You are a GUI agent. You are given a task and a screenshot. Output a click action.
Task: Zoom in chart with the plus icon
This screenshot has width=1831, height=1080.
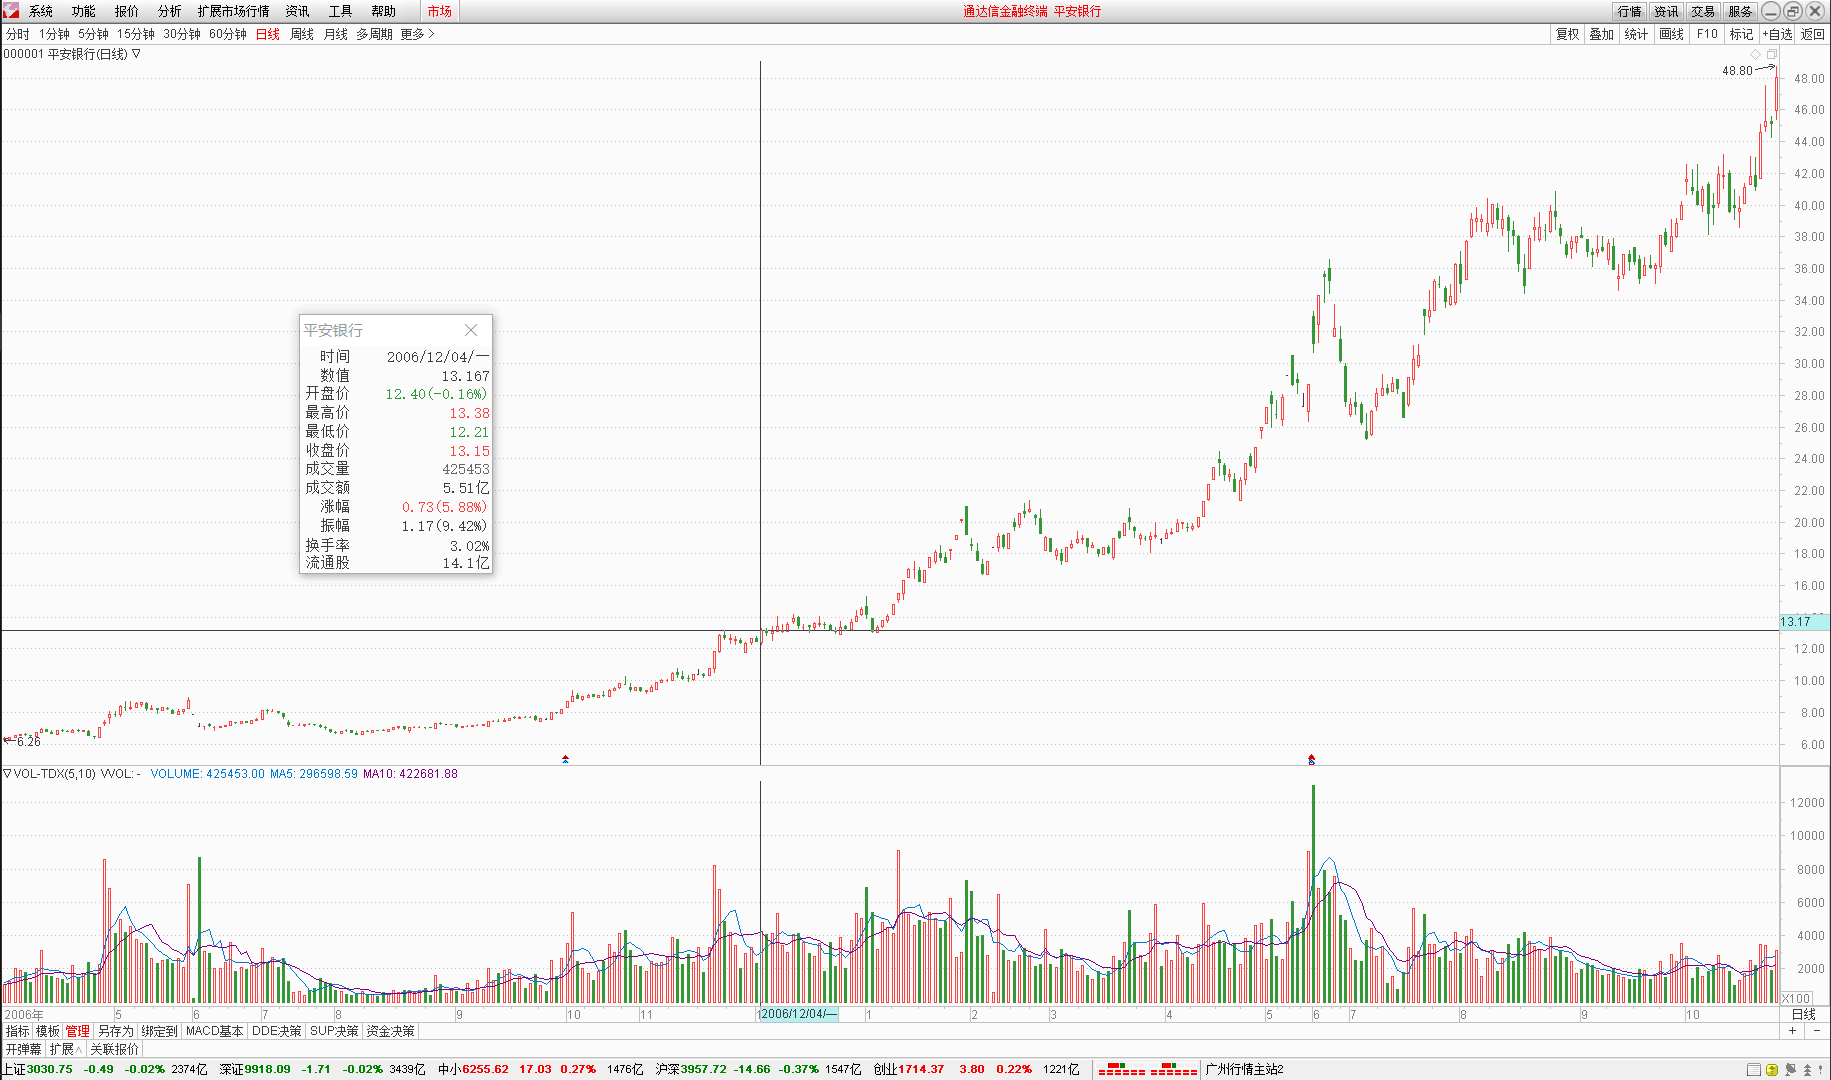pyautogui.click(x=1792, y=1031)
